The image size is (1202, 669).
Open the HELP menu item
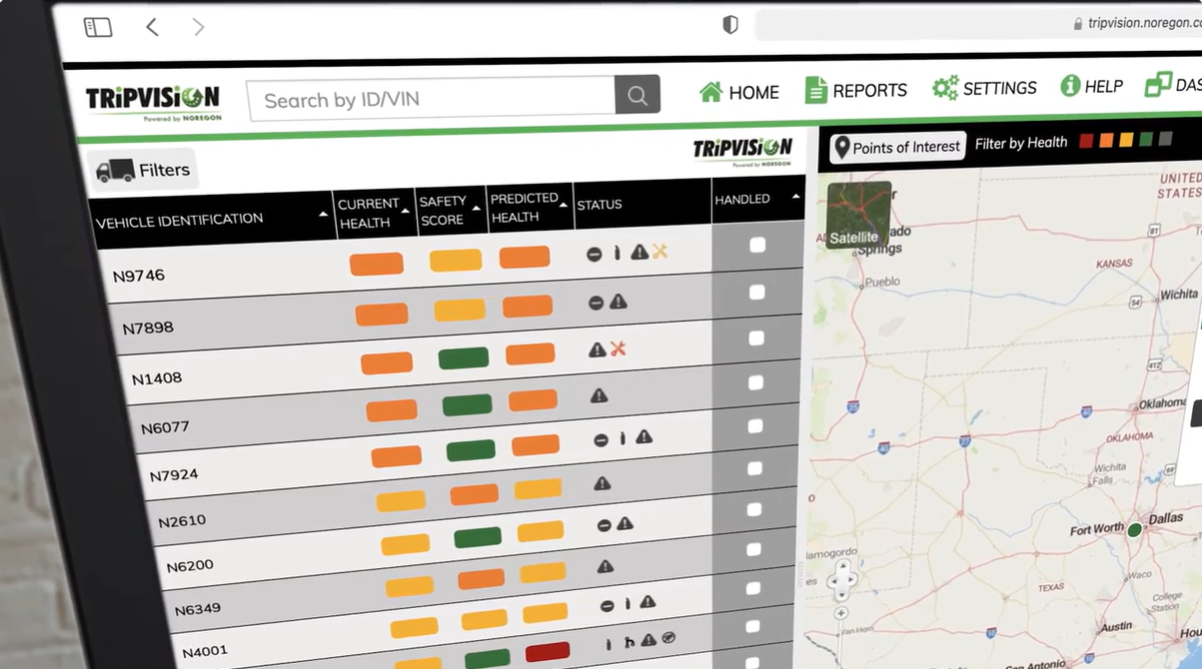[1092, 86]
